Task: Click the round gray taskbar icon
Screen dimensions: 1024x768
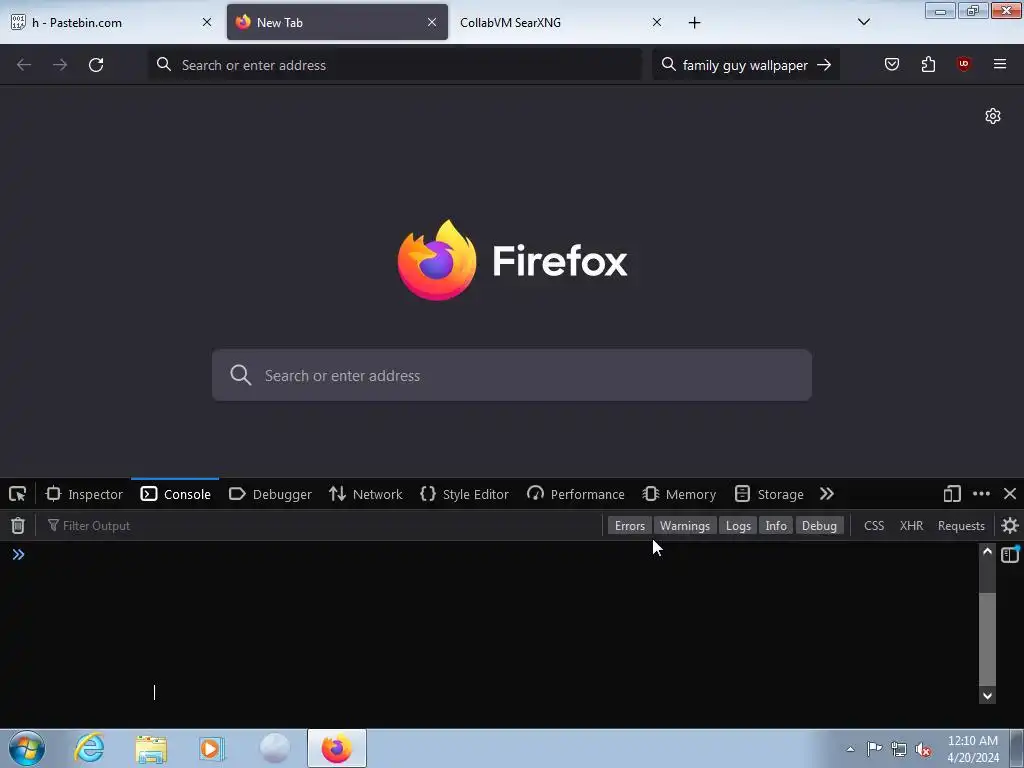Action: click(x=274, y=749)
